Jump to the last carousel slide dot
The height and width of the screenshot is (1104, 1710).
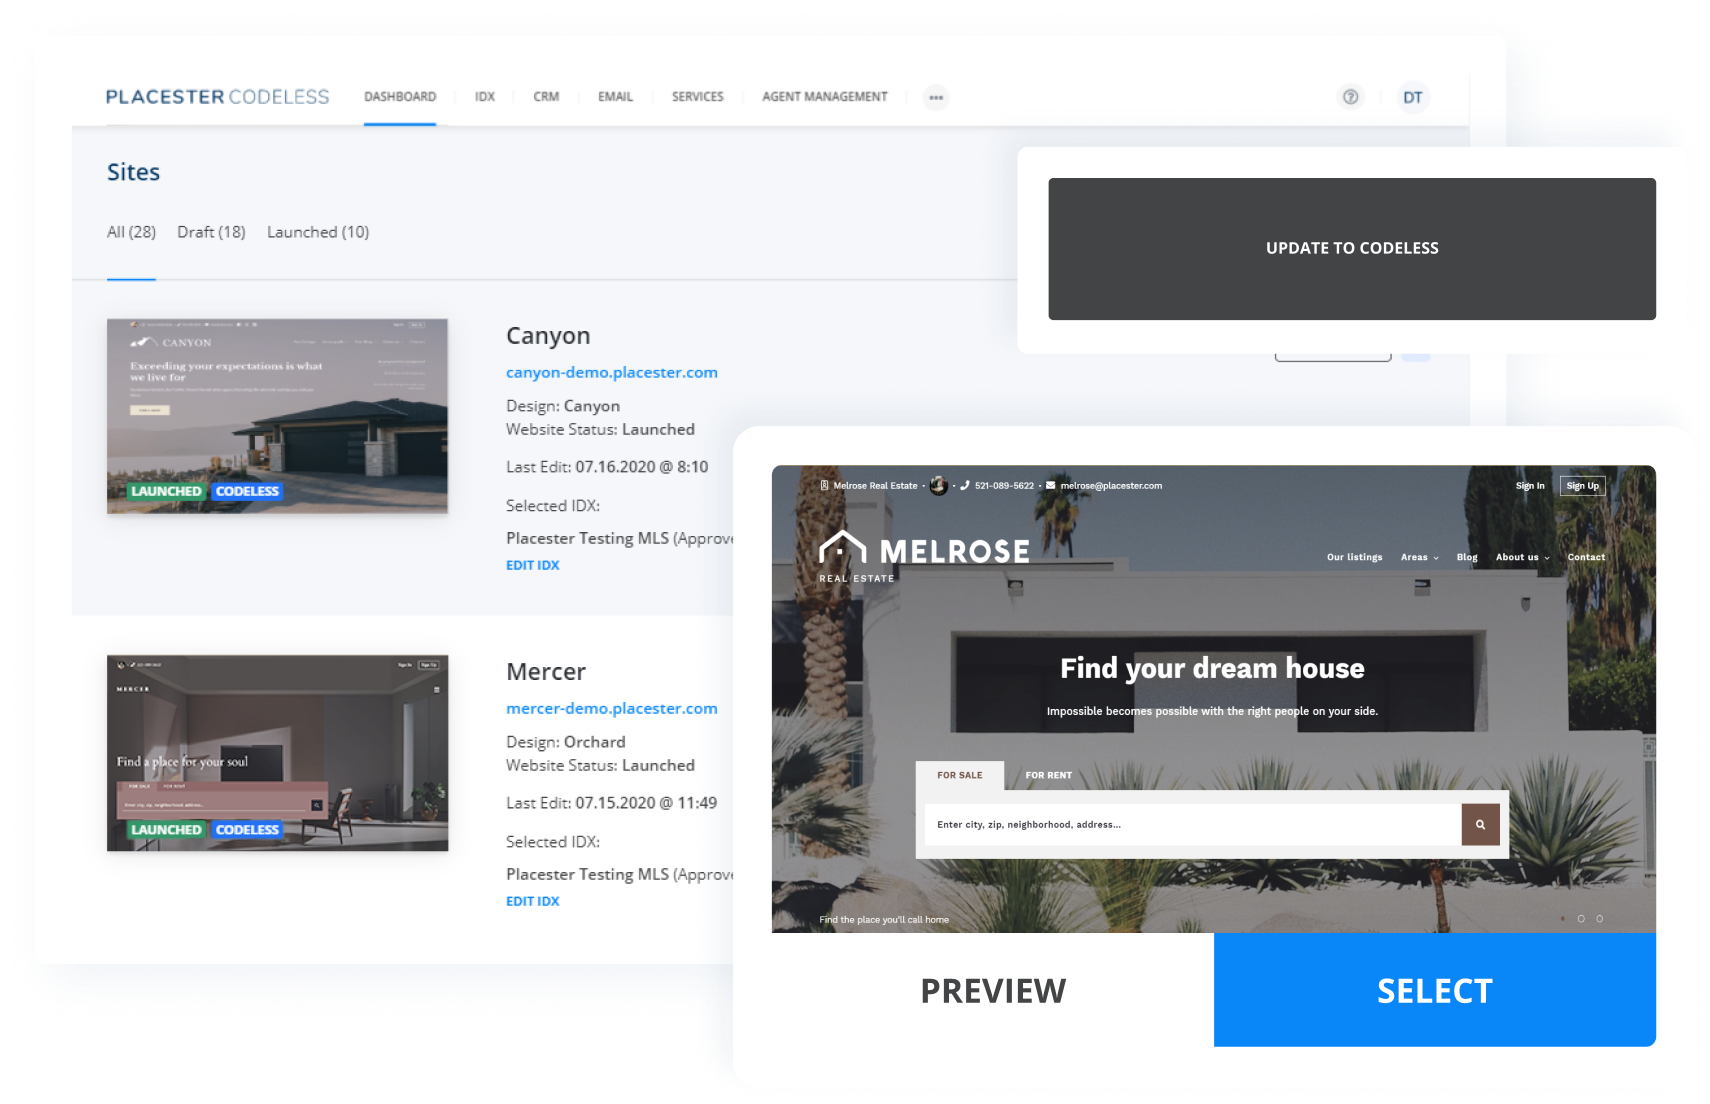click(x=1599, y=918)
